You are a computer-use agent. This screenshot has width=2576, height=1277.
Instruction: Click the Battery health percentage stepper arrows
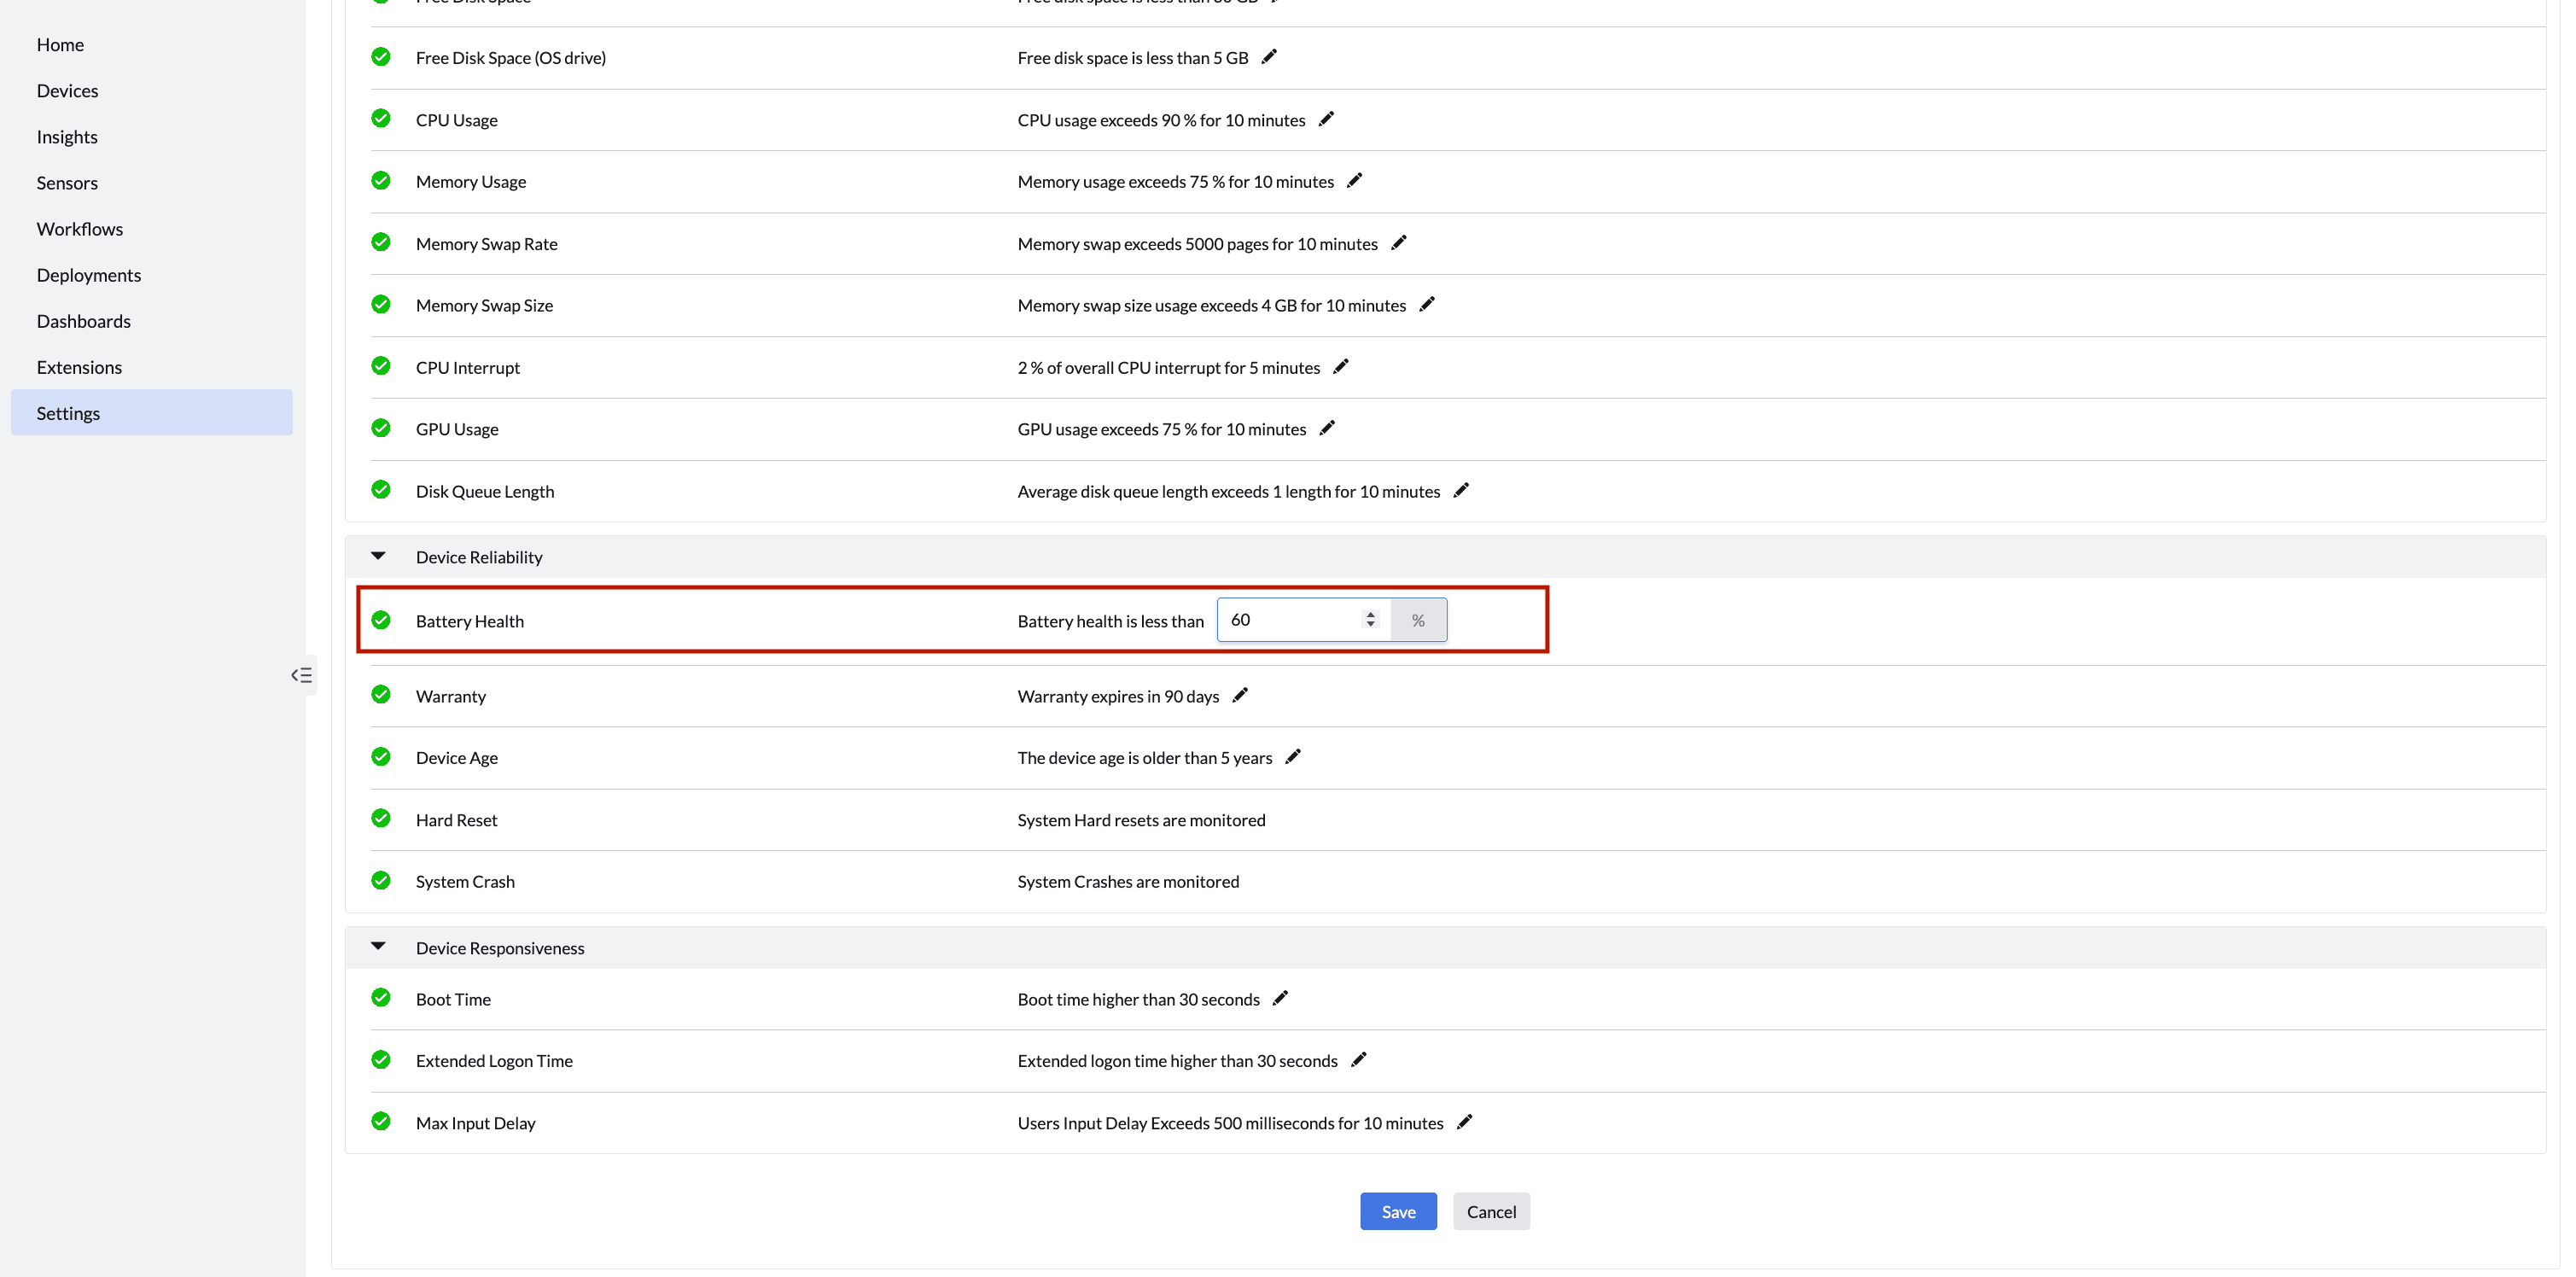click(x=1370, y=620)
